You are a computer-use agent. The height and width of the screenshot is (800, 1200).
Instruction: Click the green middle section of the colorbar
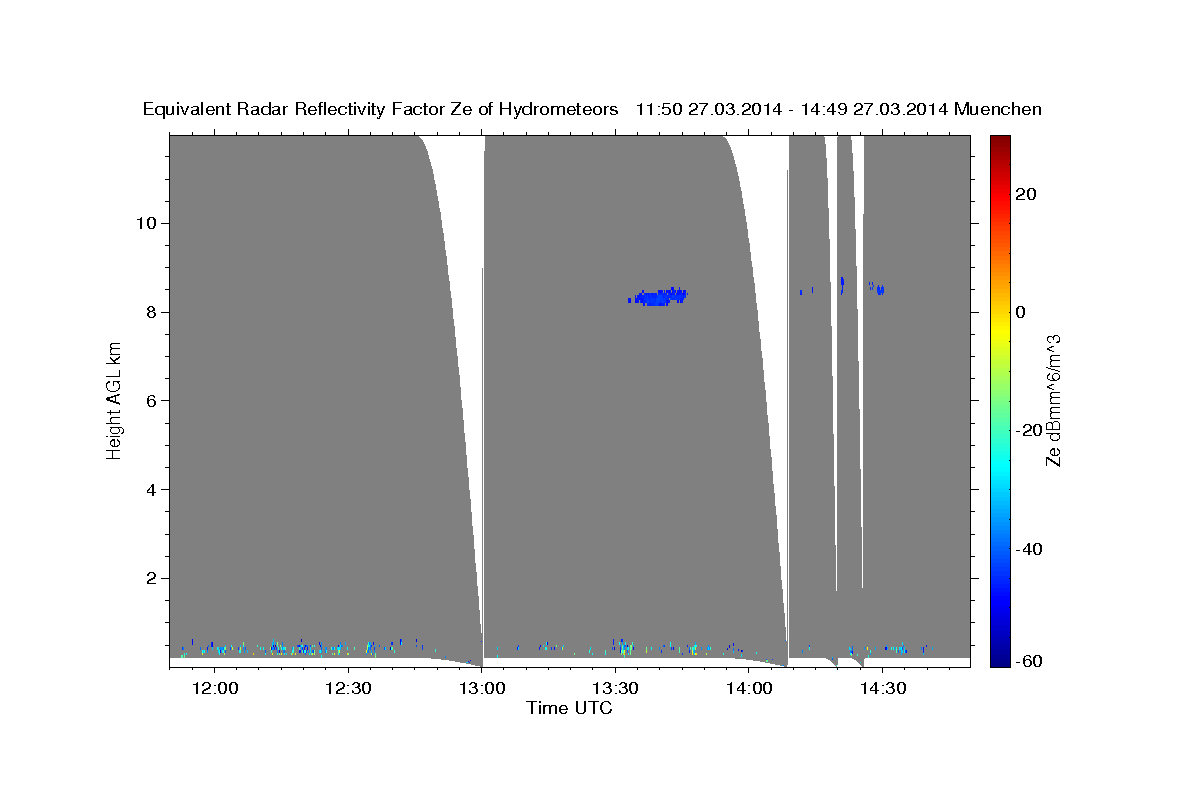click(999, 400)
